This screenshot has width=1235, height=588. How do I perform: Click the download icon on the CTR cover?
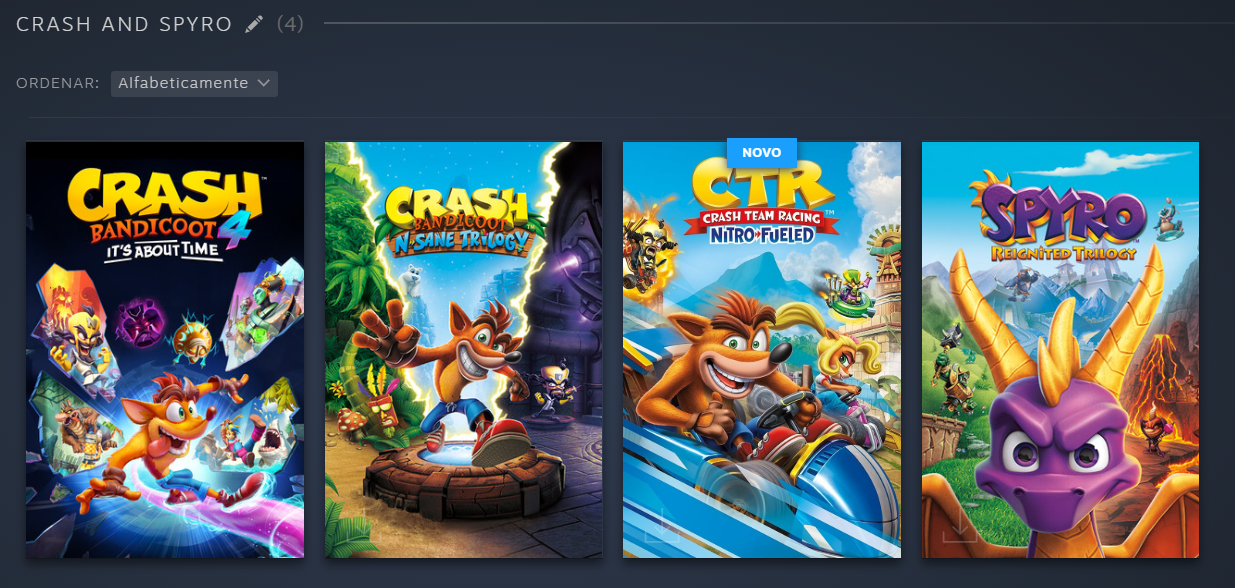(661, 524)
